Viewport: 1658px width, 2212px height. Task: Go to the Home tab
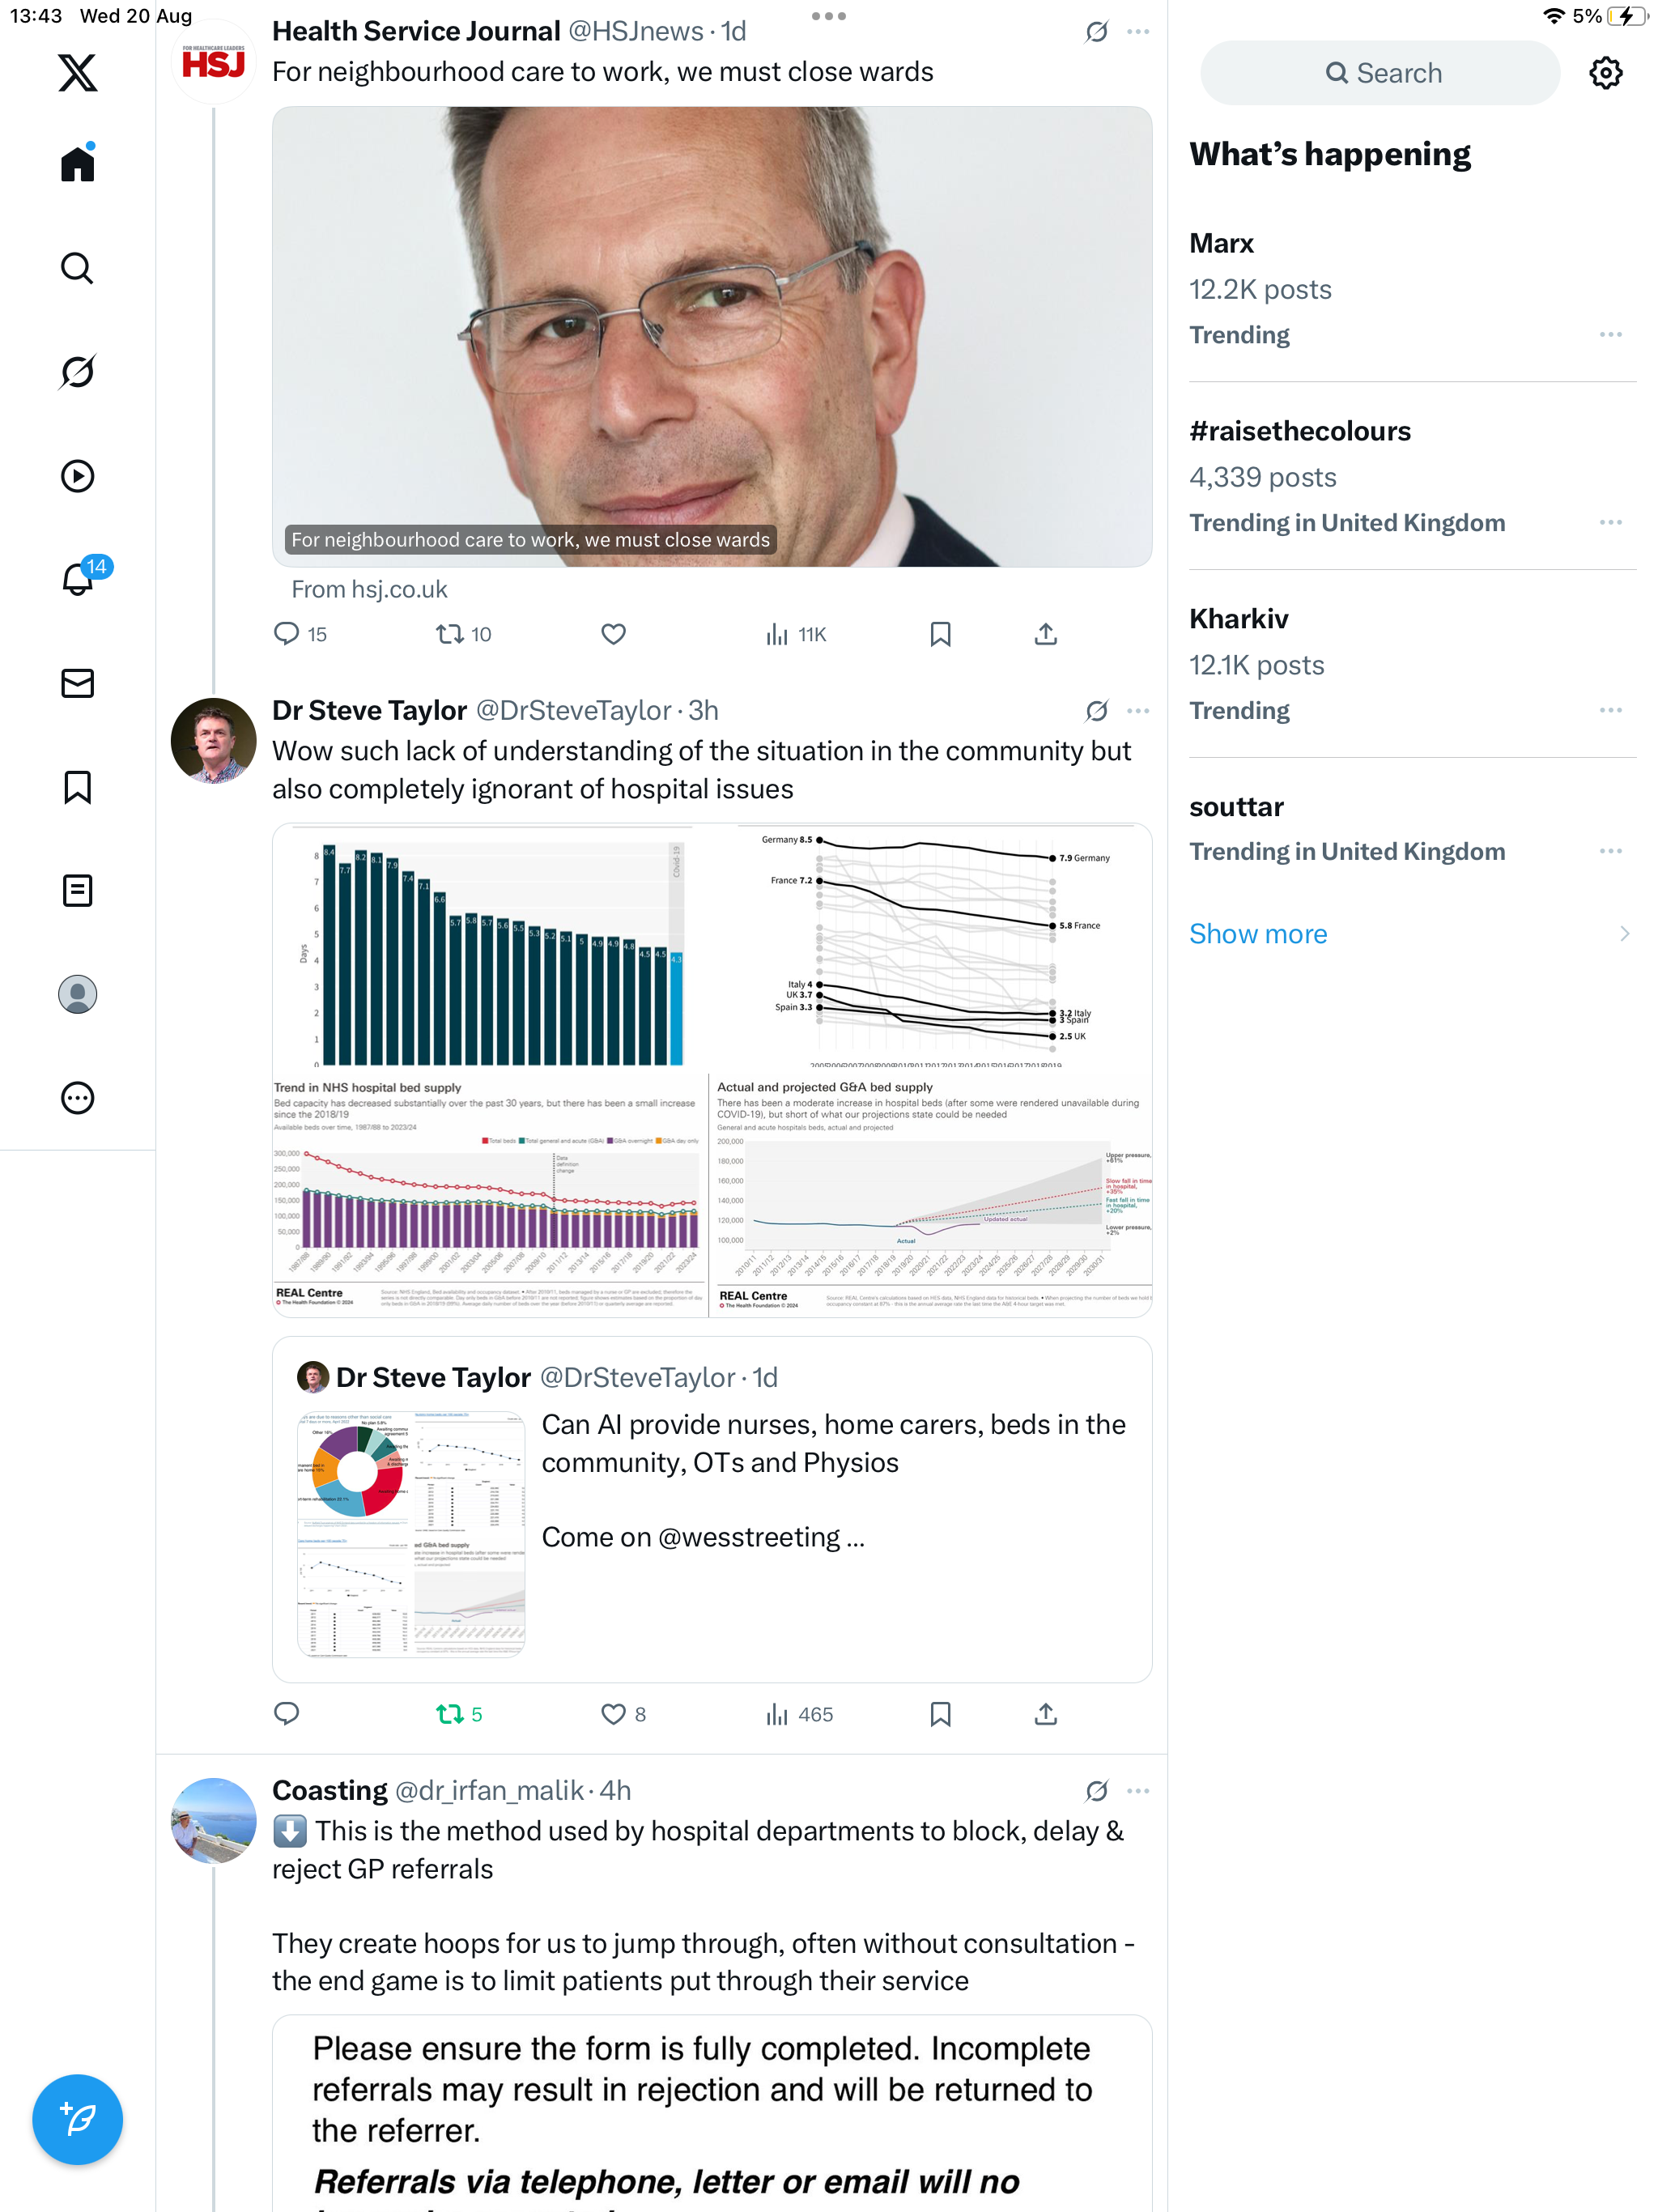(77, 164)
